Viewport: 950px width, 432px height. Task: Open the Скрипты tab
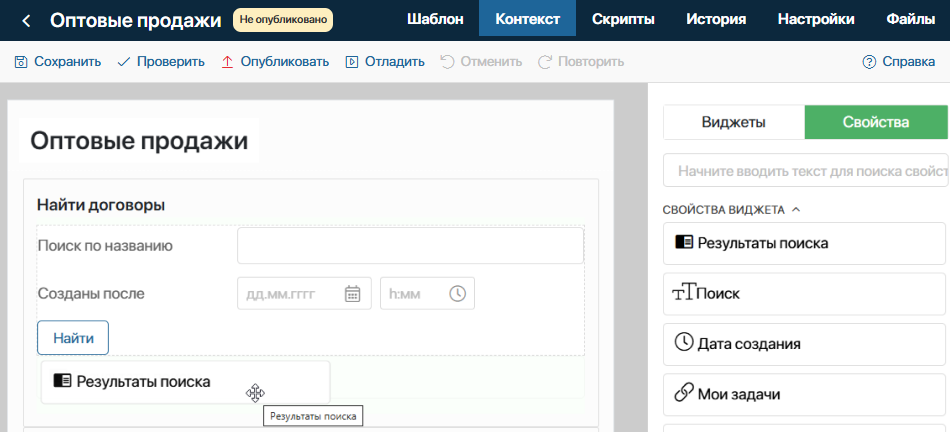click(x=623, y=19)
